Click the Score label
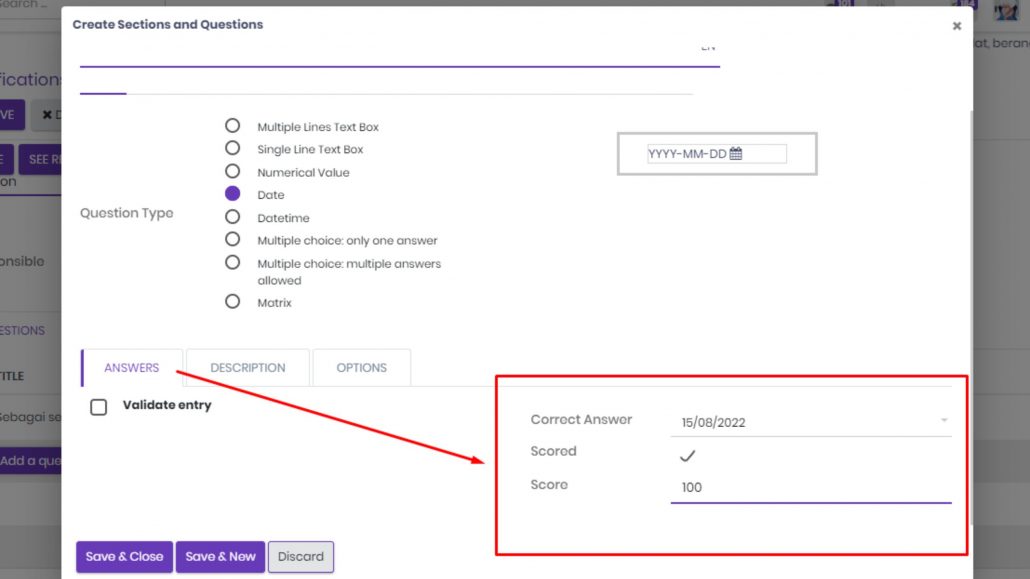1030x579 pixels. tap(549, 484)
